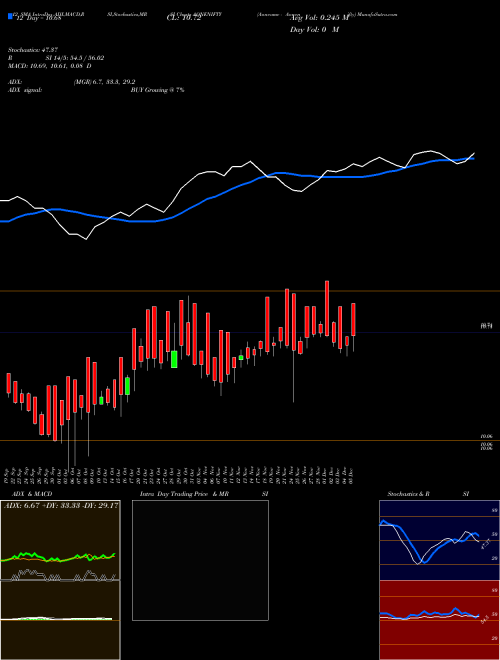Click the blue Stochastics chart panel
This screenshot has width=500, height=660.
point(439,540)
